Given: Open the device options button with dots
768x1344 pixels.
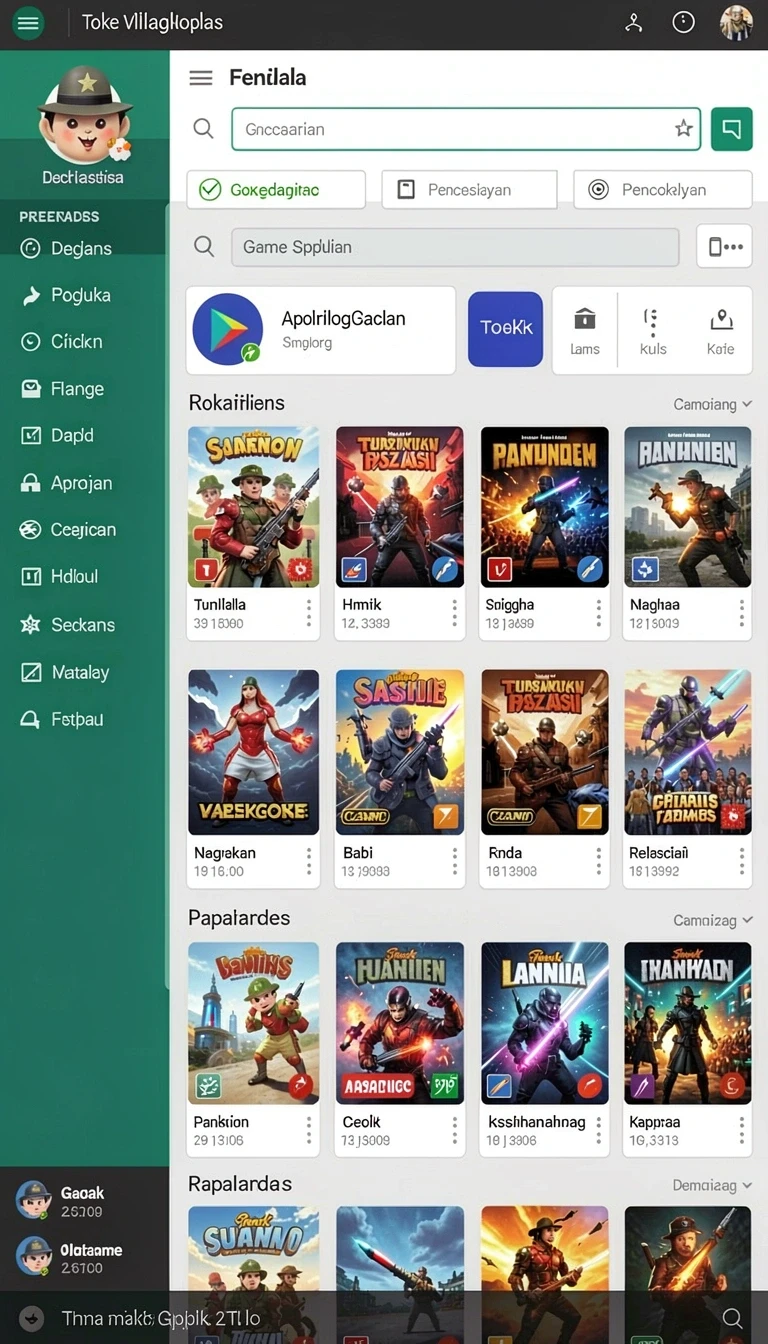Looking at the screenshot, I should pyautogui.click(x=724, y=246).
